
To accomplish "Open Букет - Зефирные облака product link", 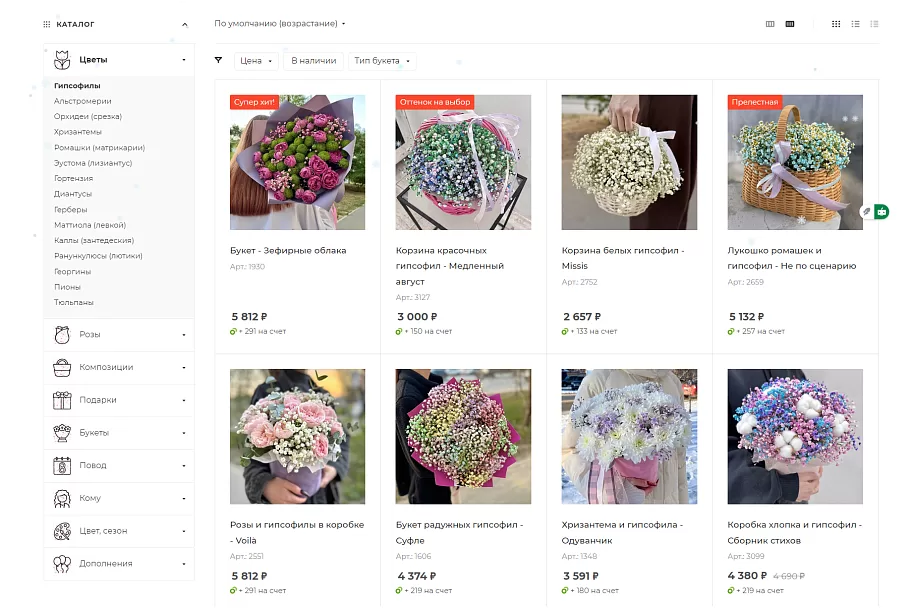I will pyautogui.click(x=288, y=250).
